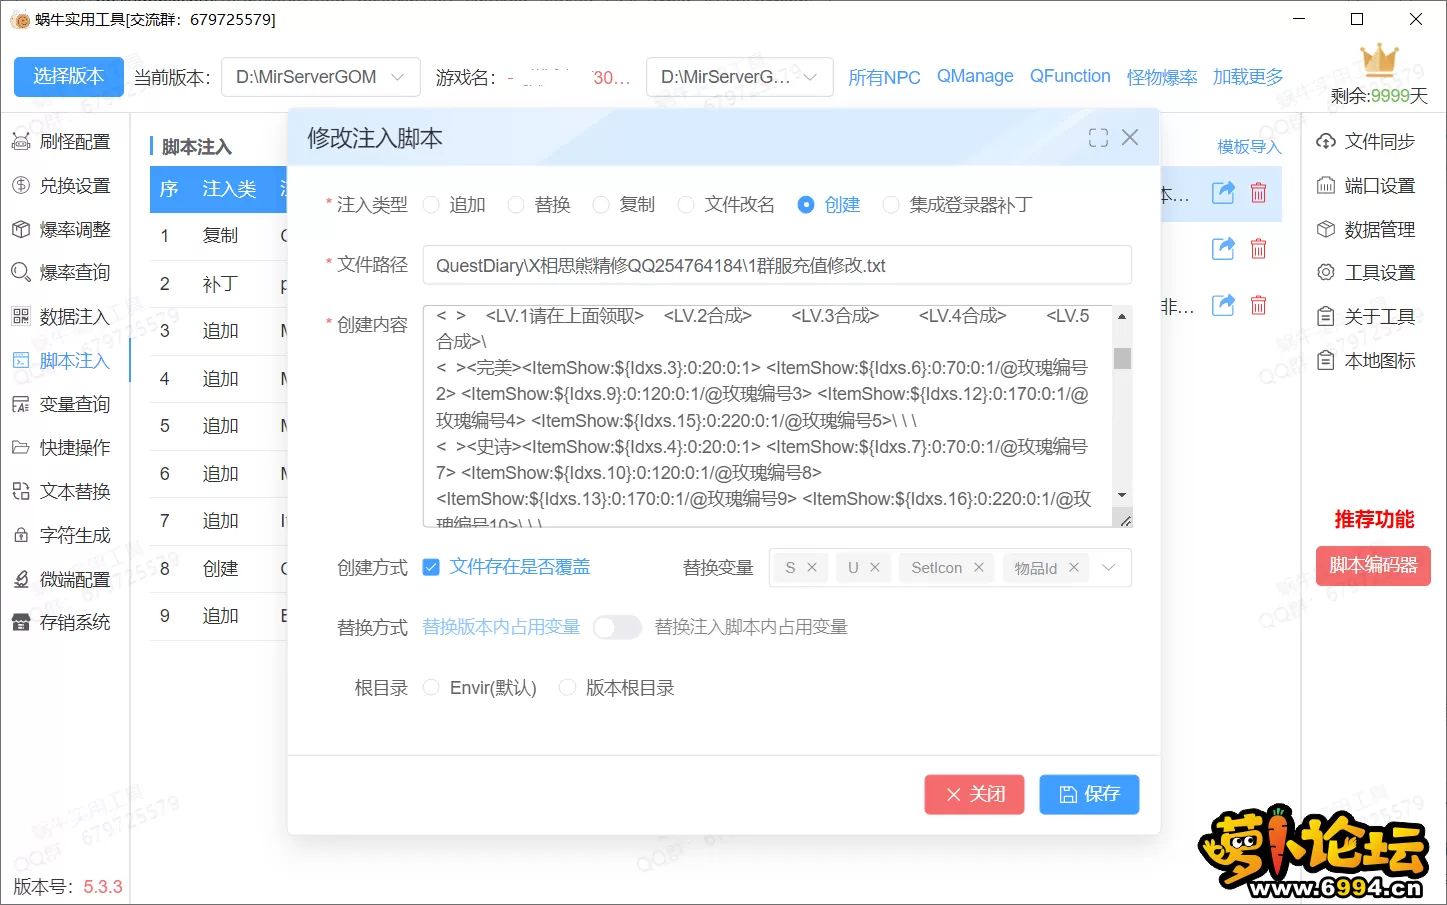
Task: Click the red 关闭 button
Action: coord(974,794)
